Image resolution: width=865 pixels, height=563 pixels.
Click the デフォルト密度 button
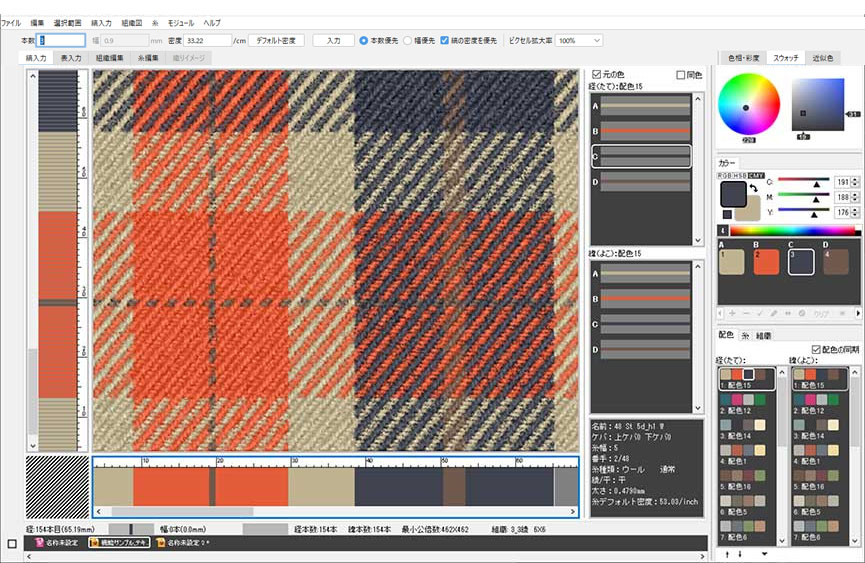pos(276,41)
